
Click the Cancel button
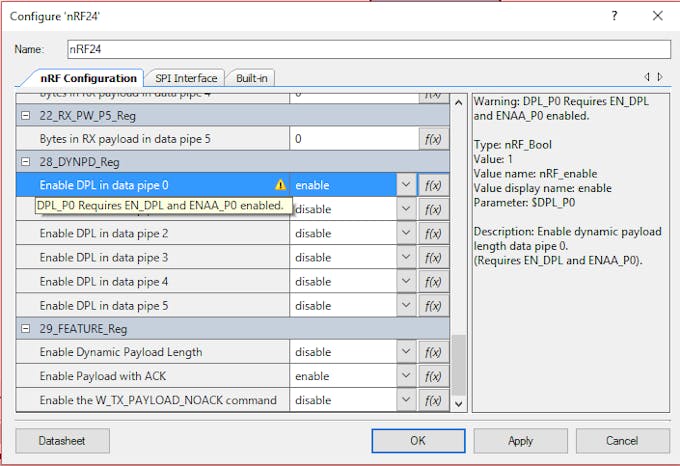622,441
